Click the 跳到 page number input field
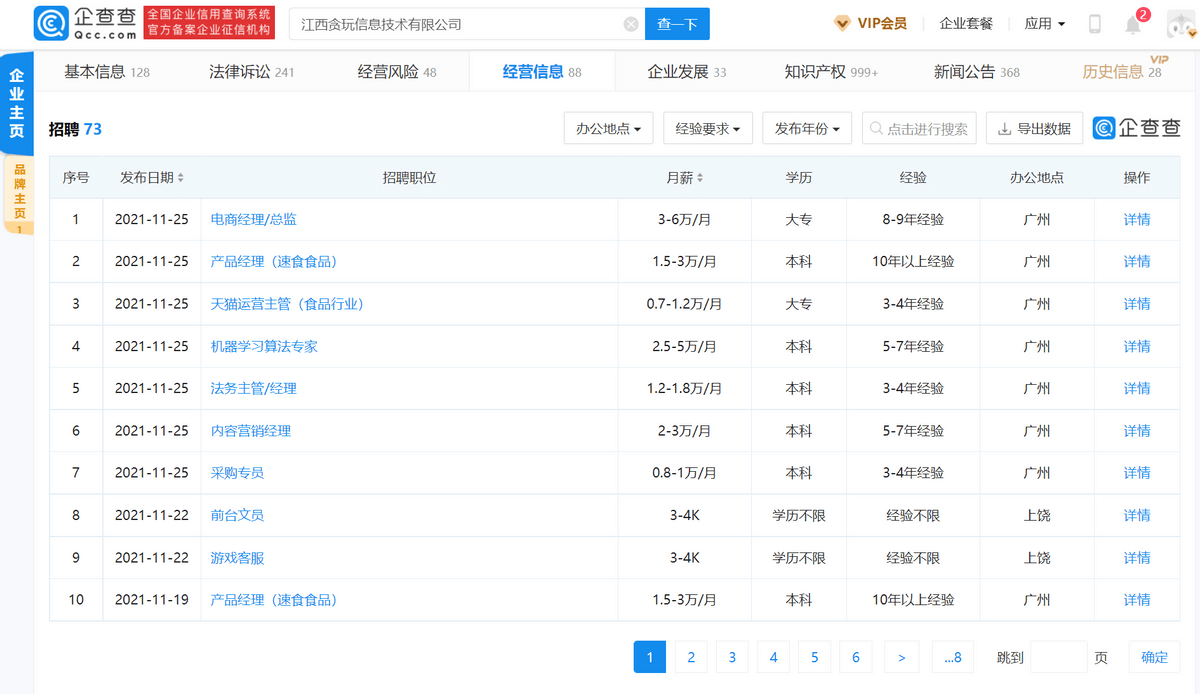 1058,657
